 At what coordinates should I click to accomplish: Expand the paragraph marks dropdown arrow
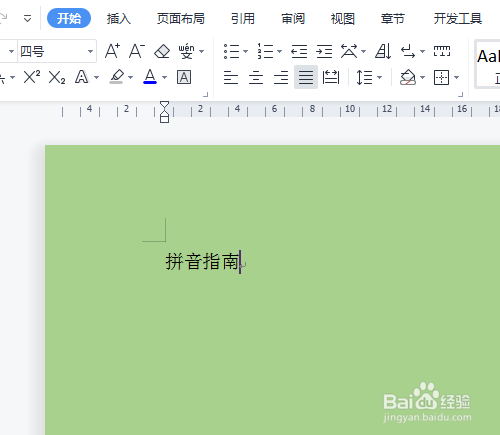coord(422,51)
